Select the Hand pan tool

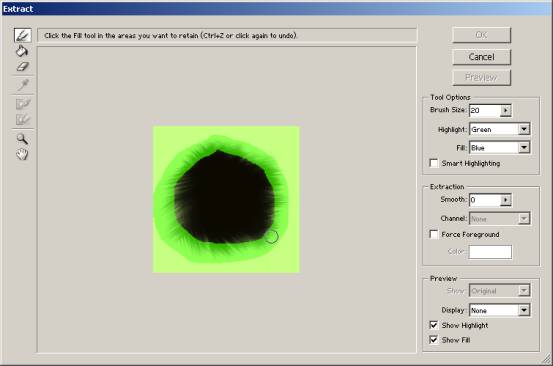coord(22,154)
